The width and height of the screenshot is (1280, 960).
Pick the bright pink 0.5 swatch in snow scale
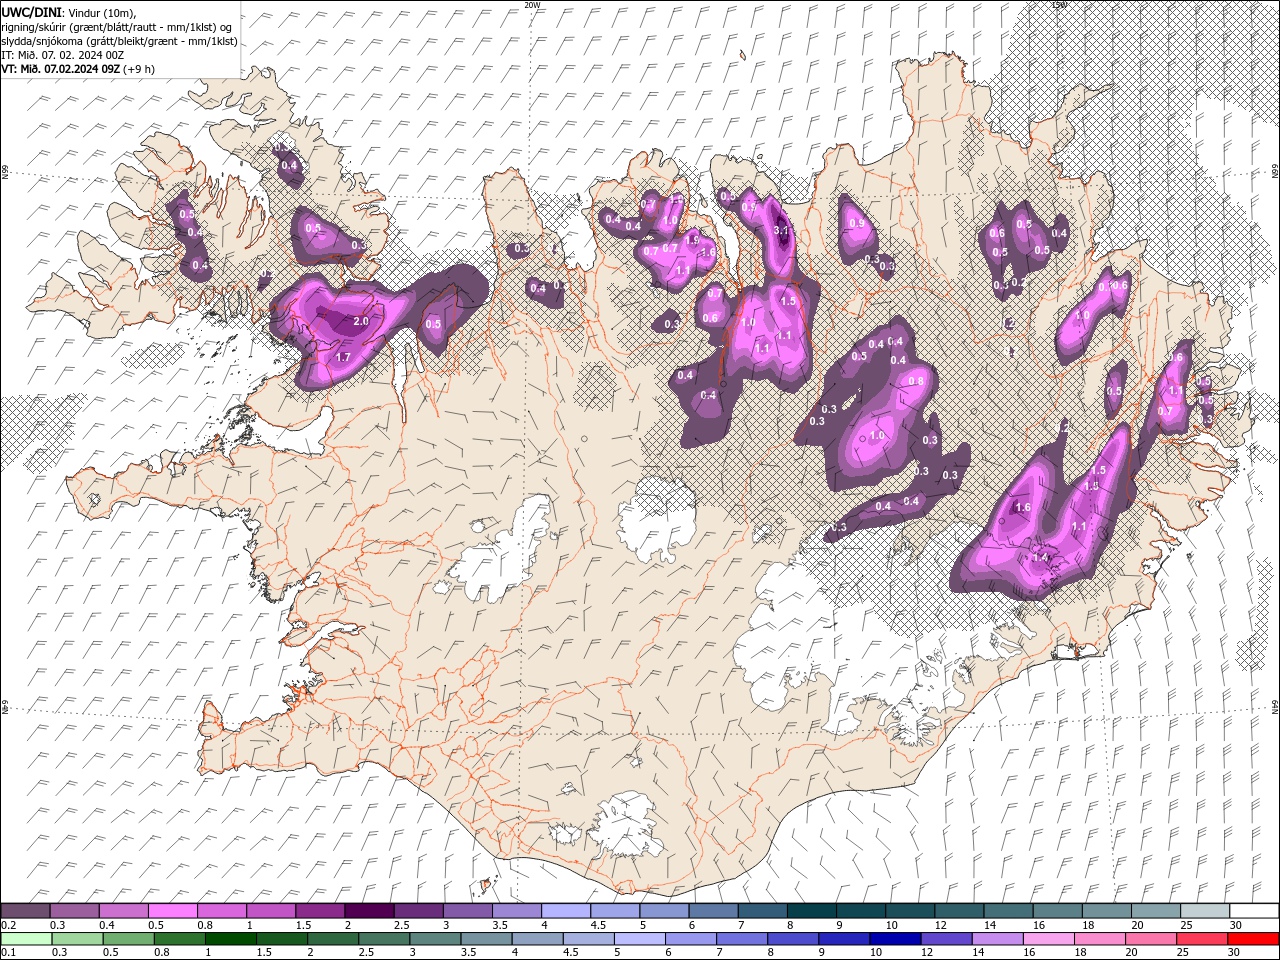[x=172, y=911]
